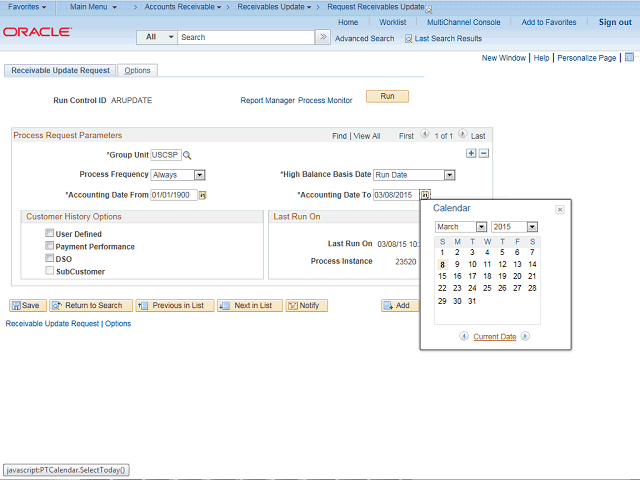Click into the Search text field
The image size is (640, 480).
[246, 37]
